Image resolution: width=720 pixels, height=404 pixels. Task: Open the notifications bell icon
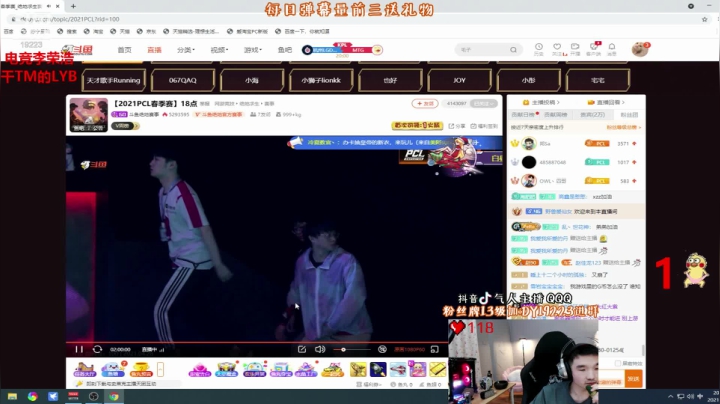click(x=612, y=49)
